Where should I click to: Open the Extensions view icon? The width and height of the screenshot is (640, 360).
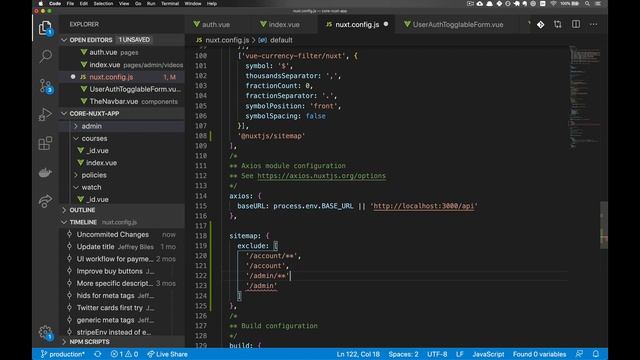click(45, 143)
